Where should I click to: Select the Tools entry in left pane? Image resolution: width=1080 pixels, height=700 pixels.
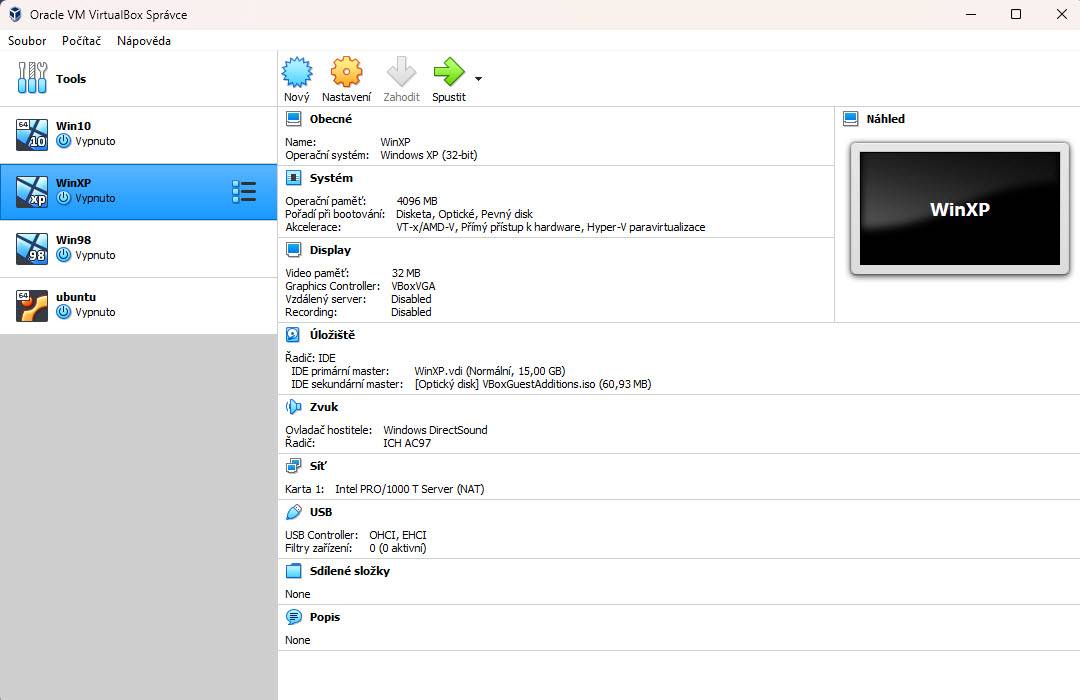point(138,78)
